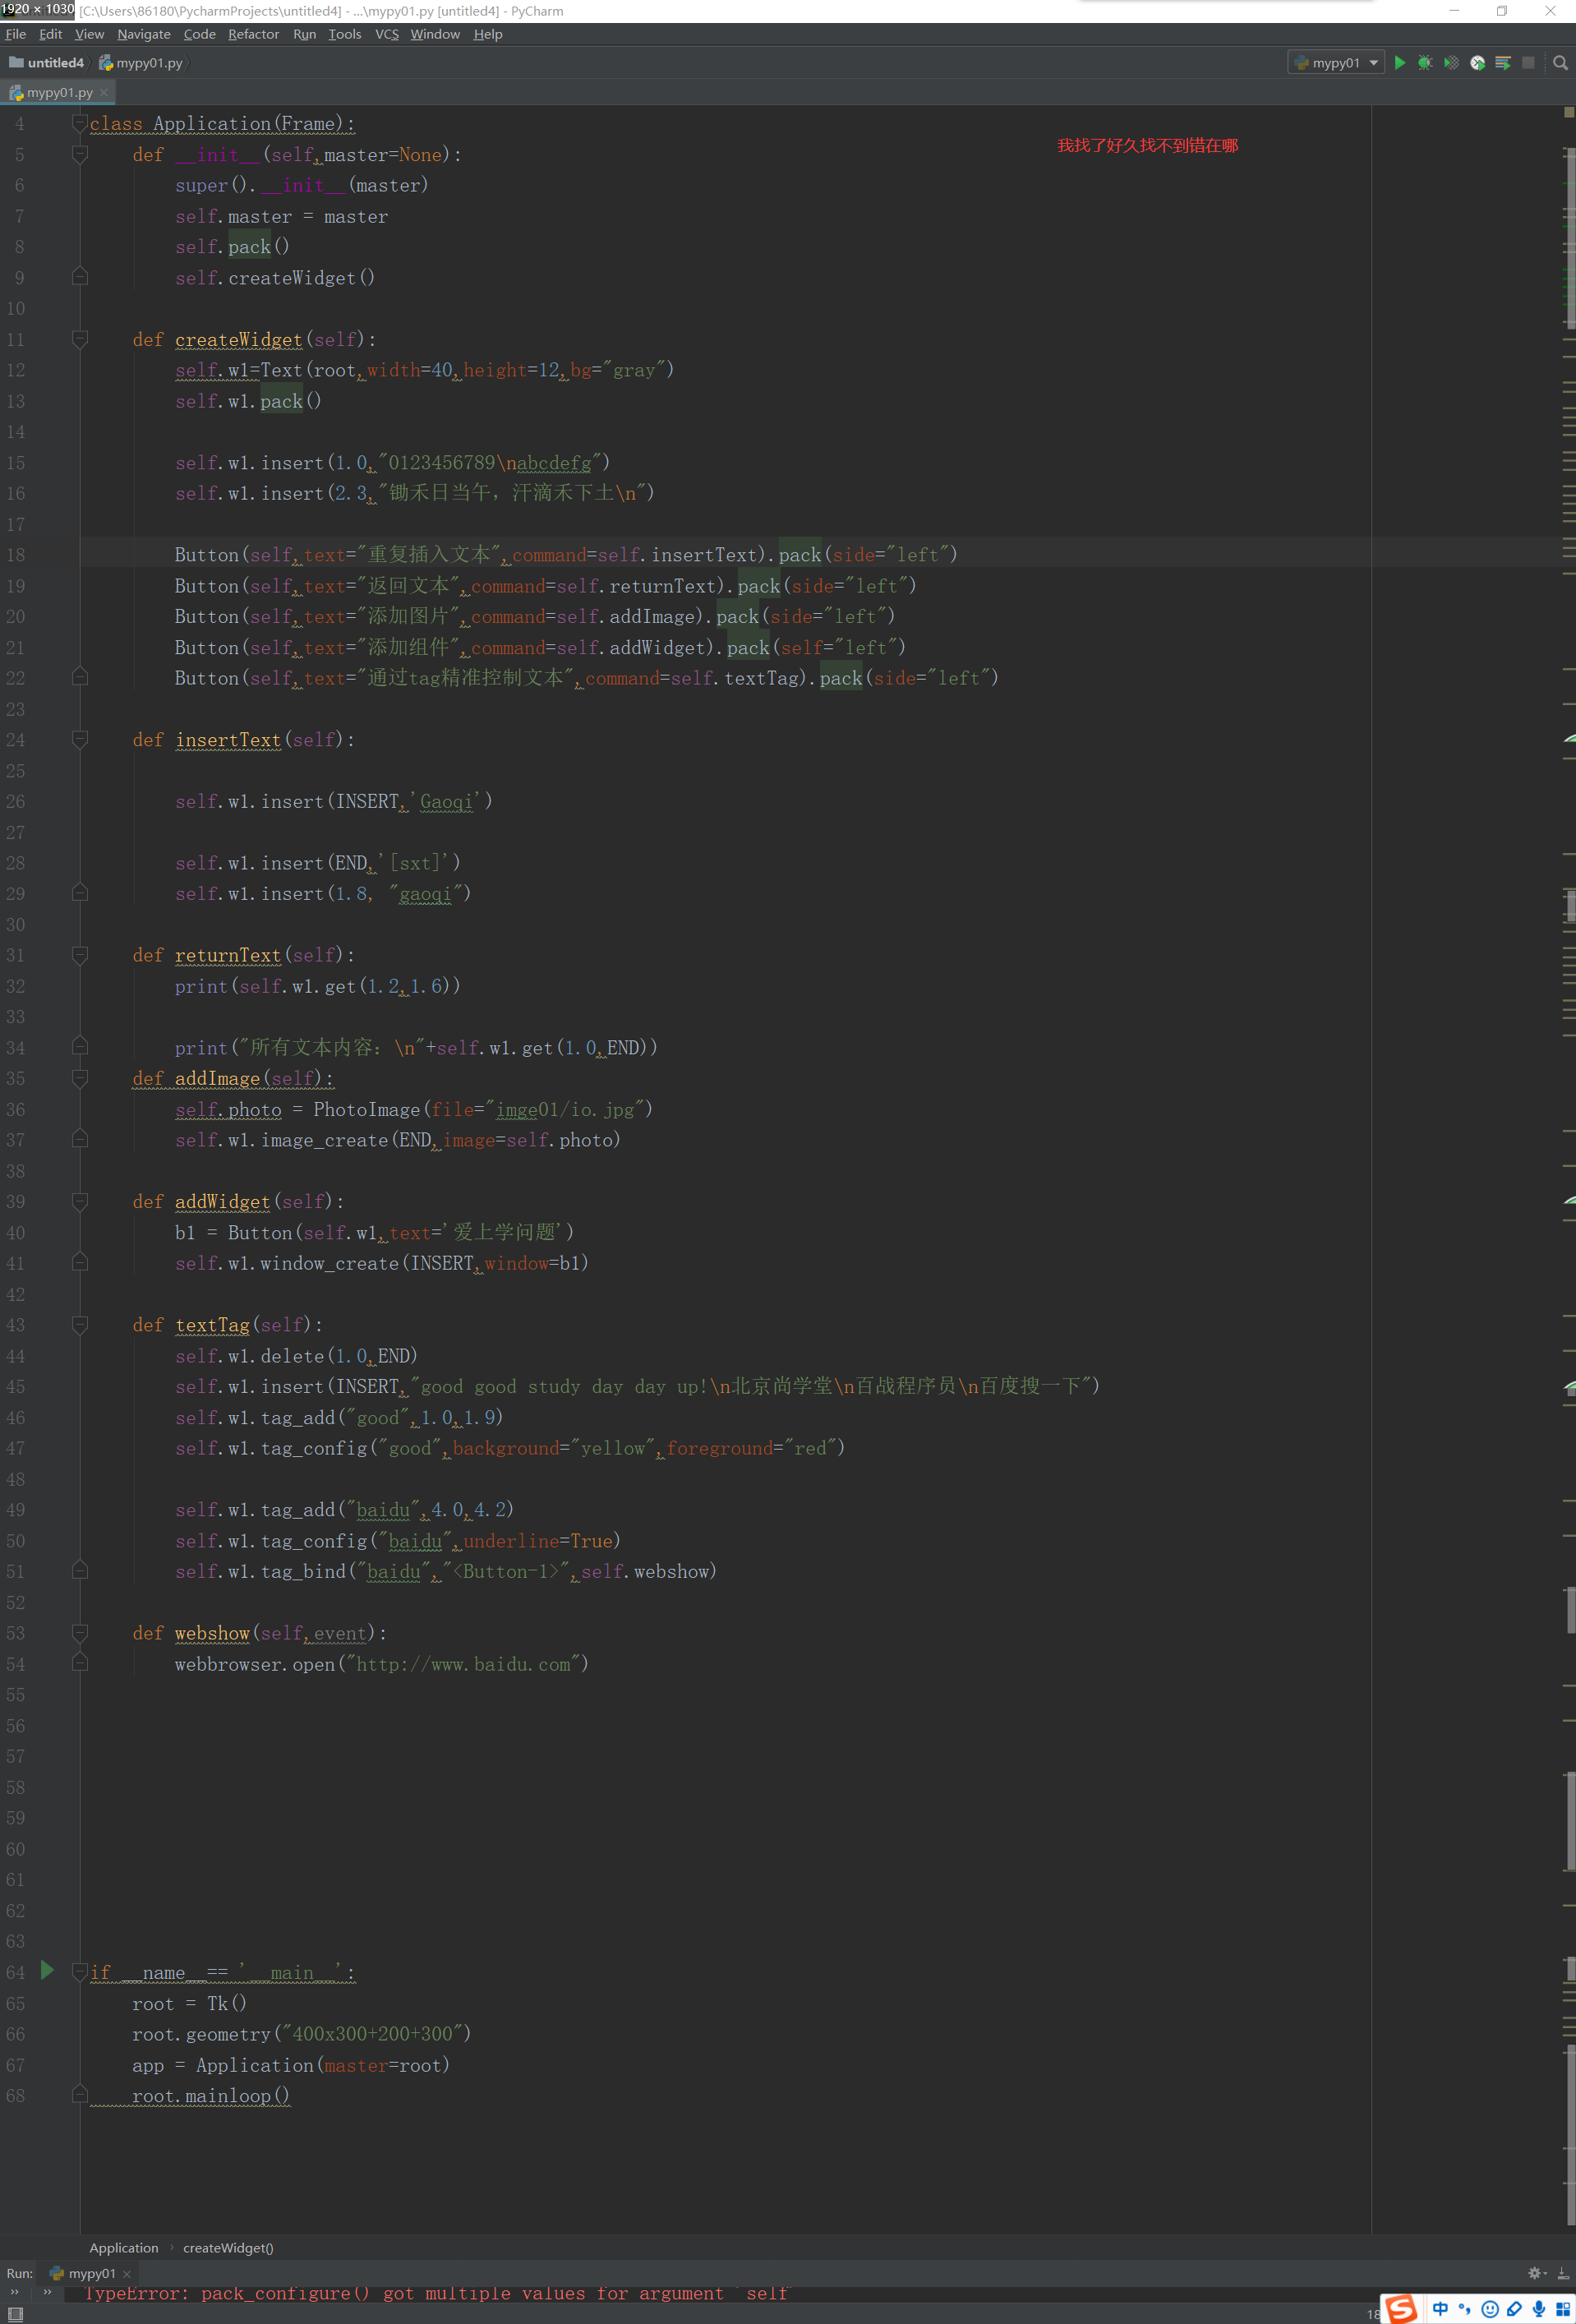Open the Navigate menu

(144, 34)
